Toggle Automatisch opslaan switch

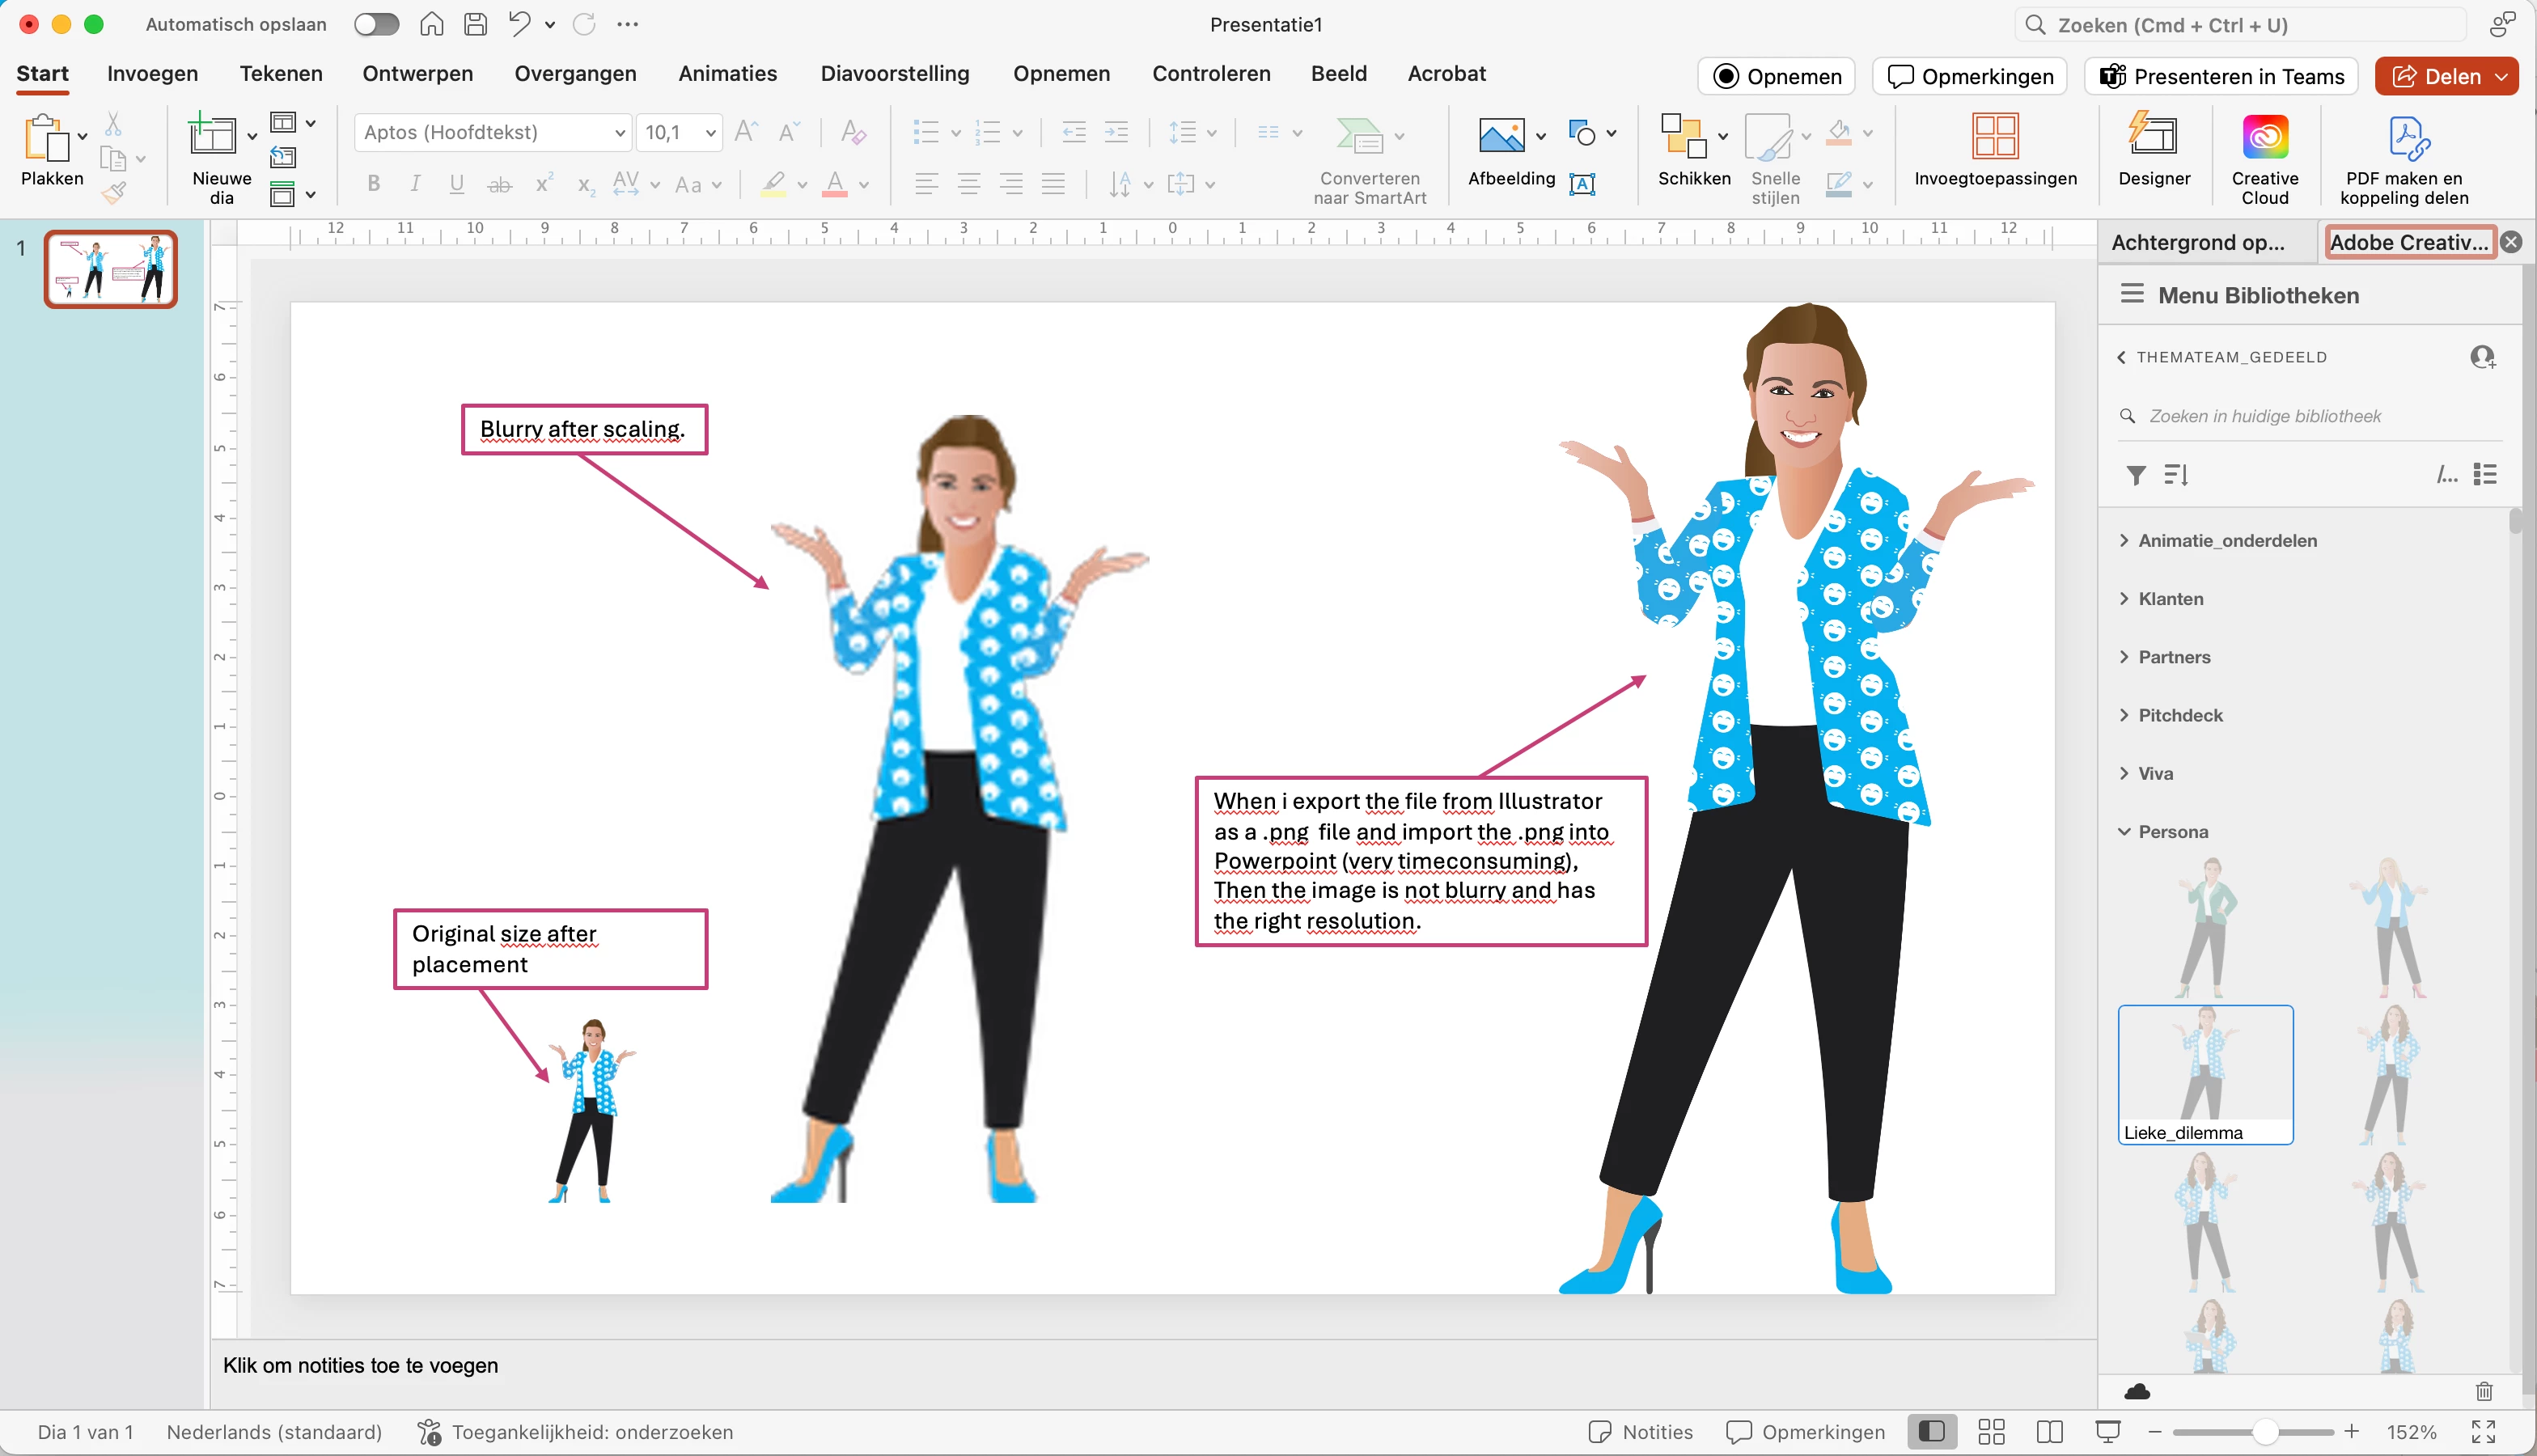click(x=377, y=24)
